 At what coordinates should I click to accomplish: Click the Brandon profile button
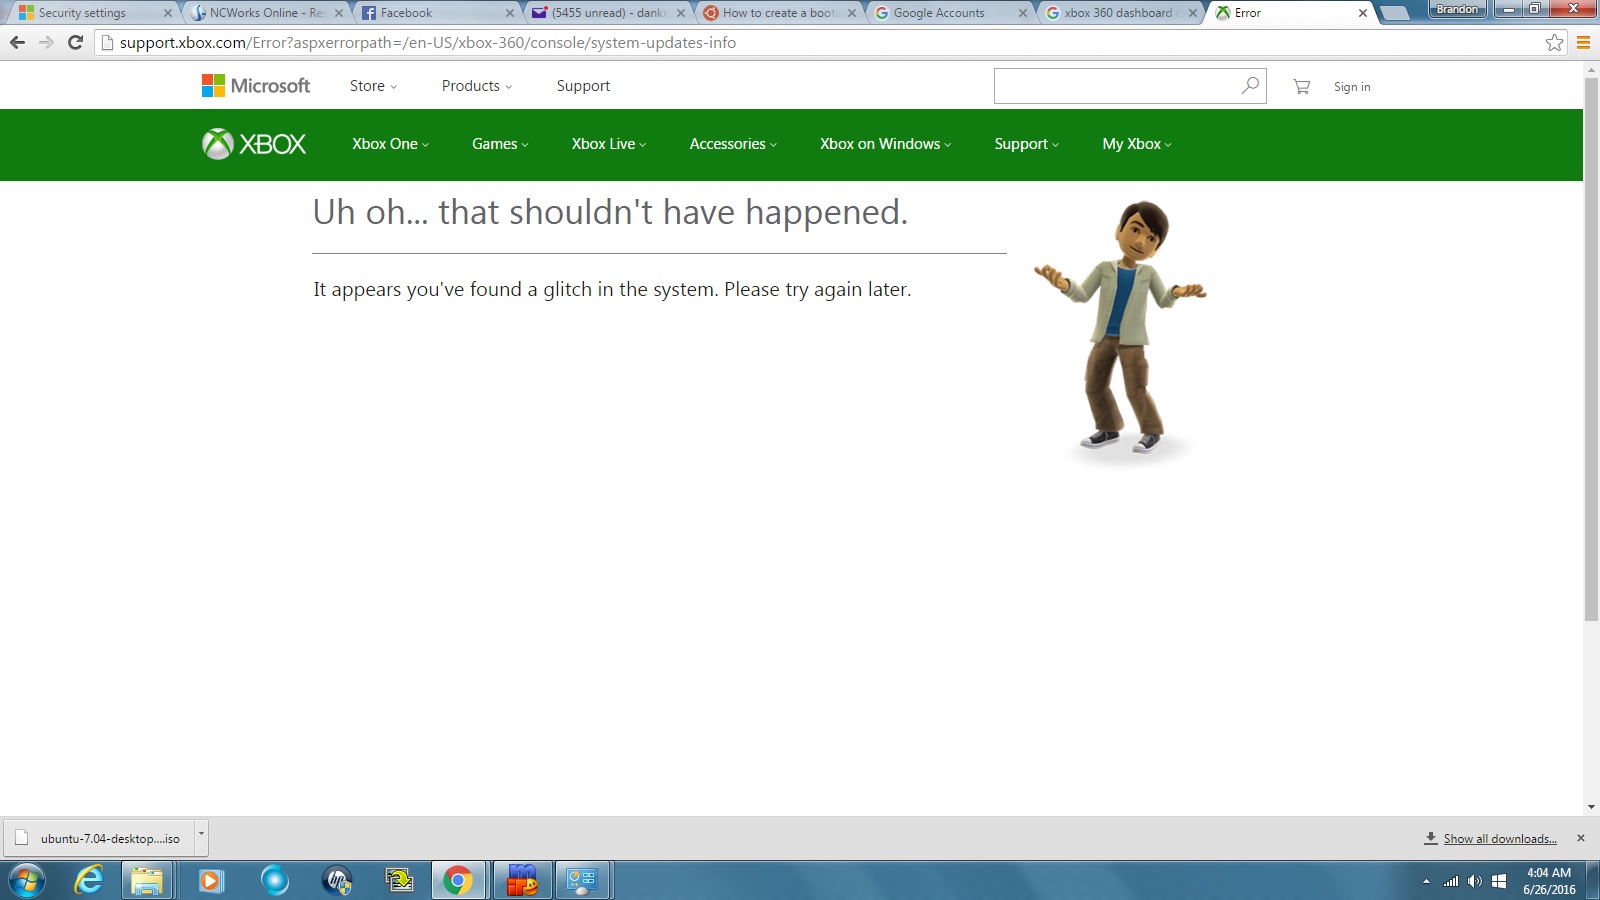click(1457, 9)
